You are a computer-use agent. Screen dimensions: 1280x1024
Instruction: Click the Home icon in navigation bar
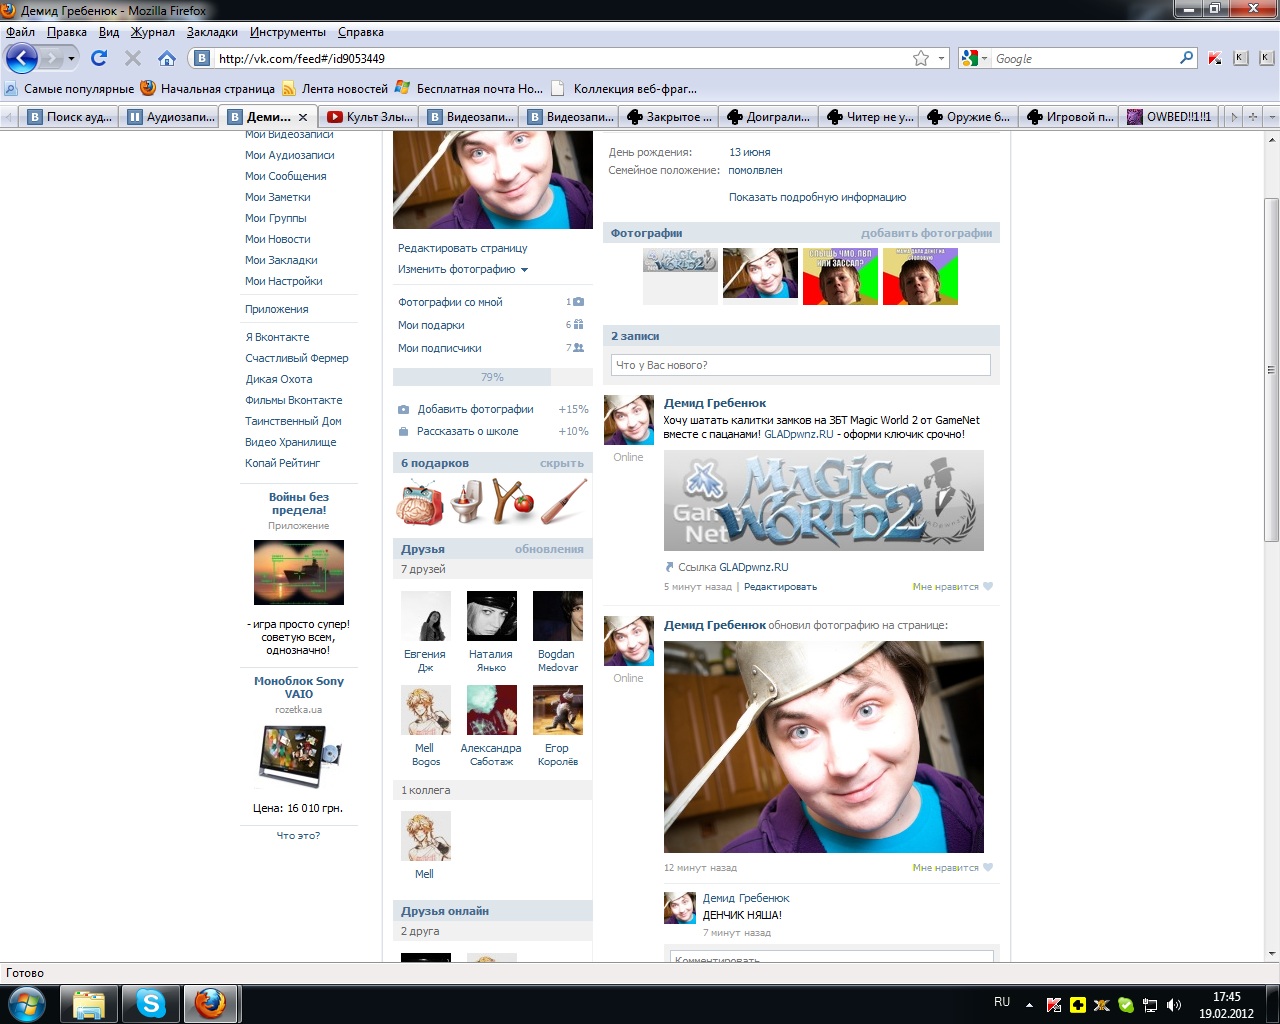coord(167,58)
